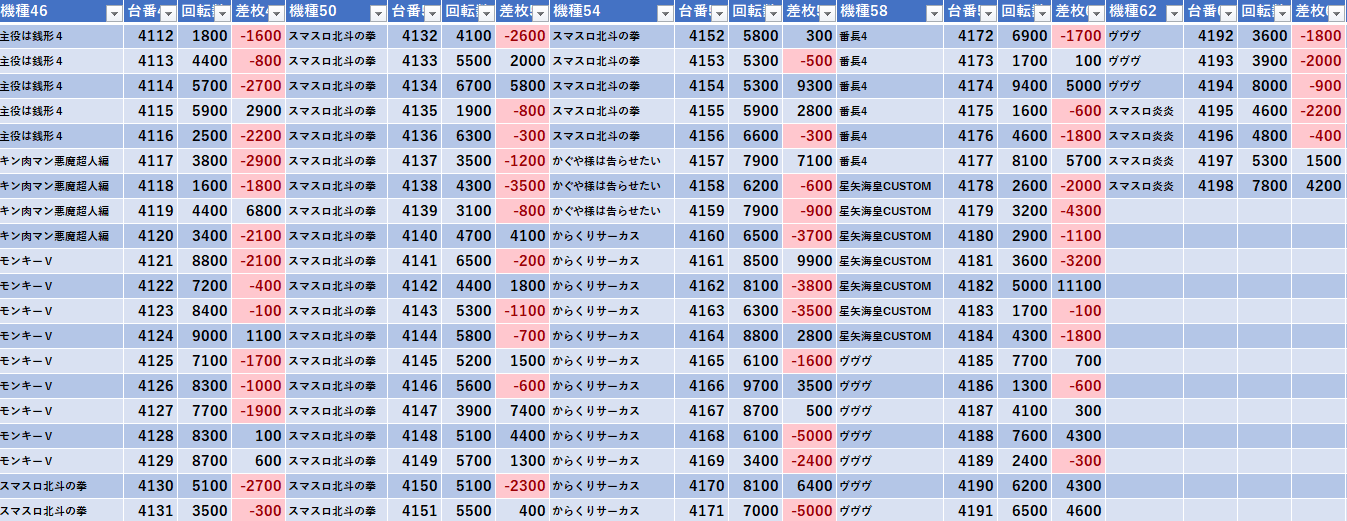Click the 9700 rotation count cell

click(756, 386)
